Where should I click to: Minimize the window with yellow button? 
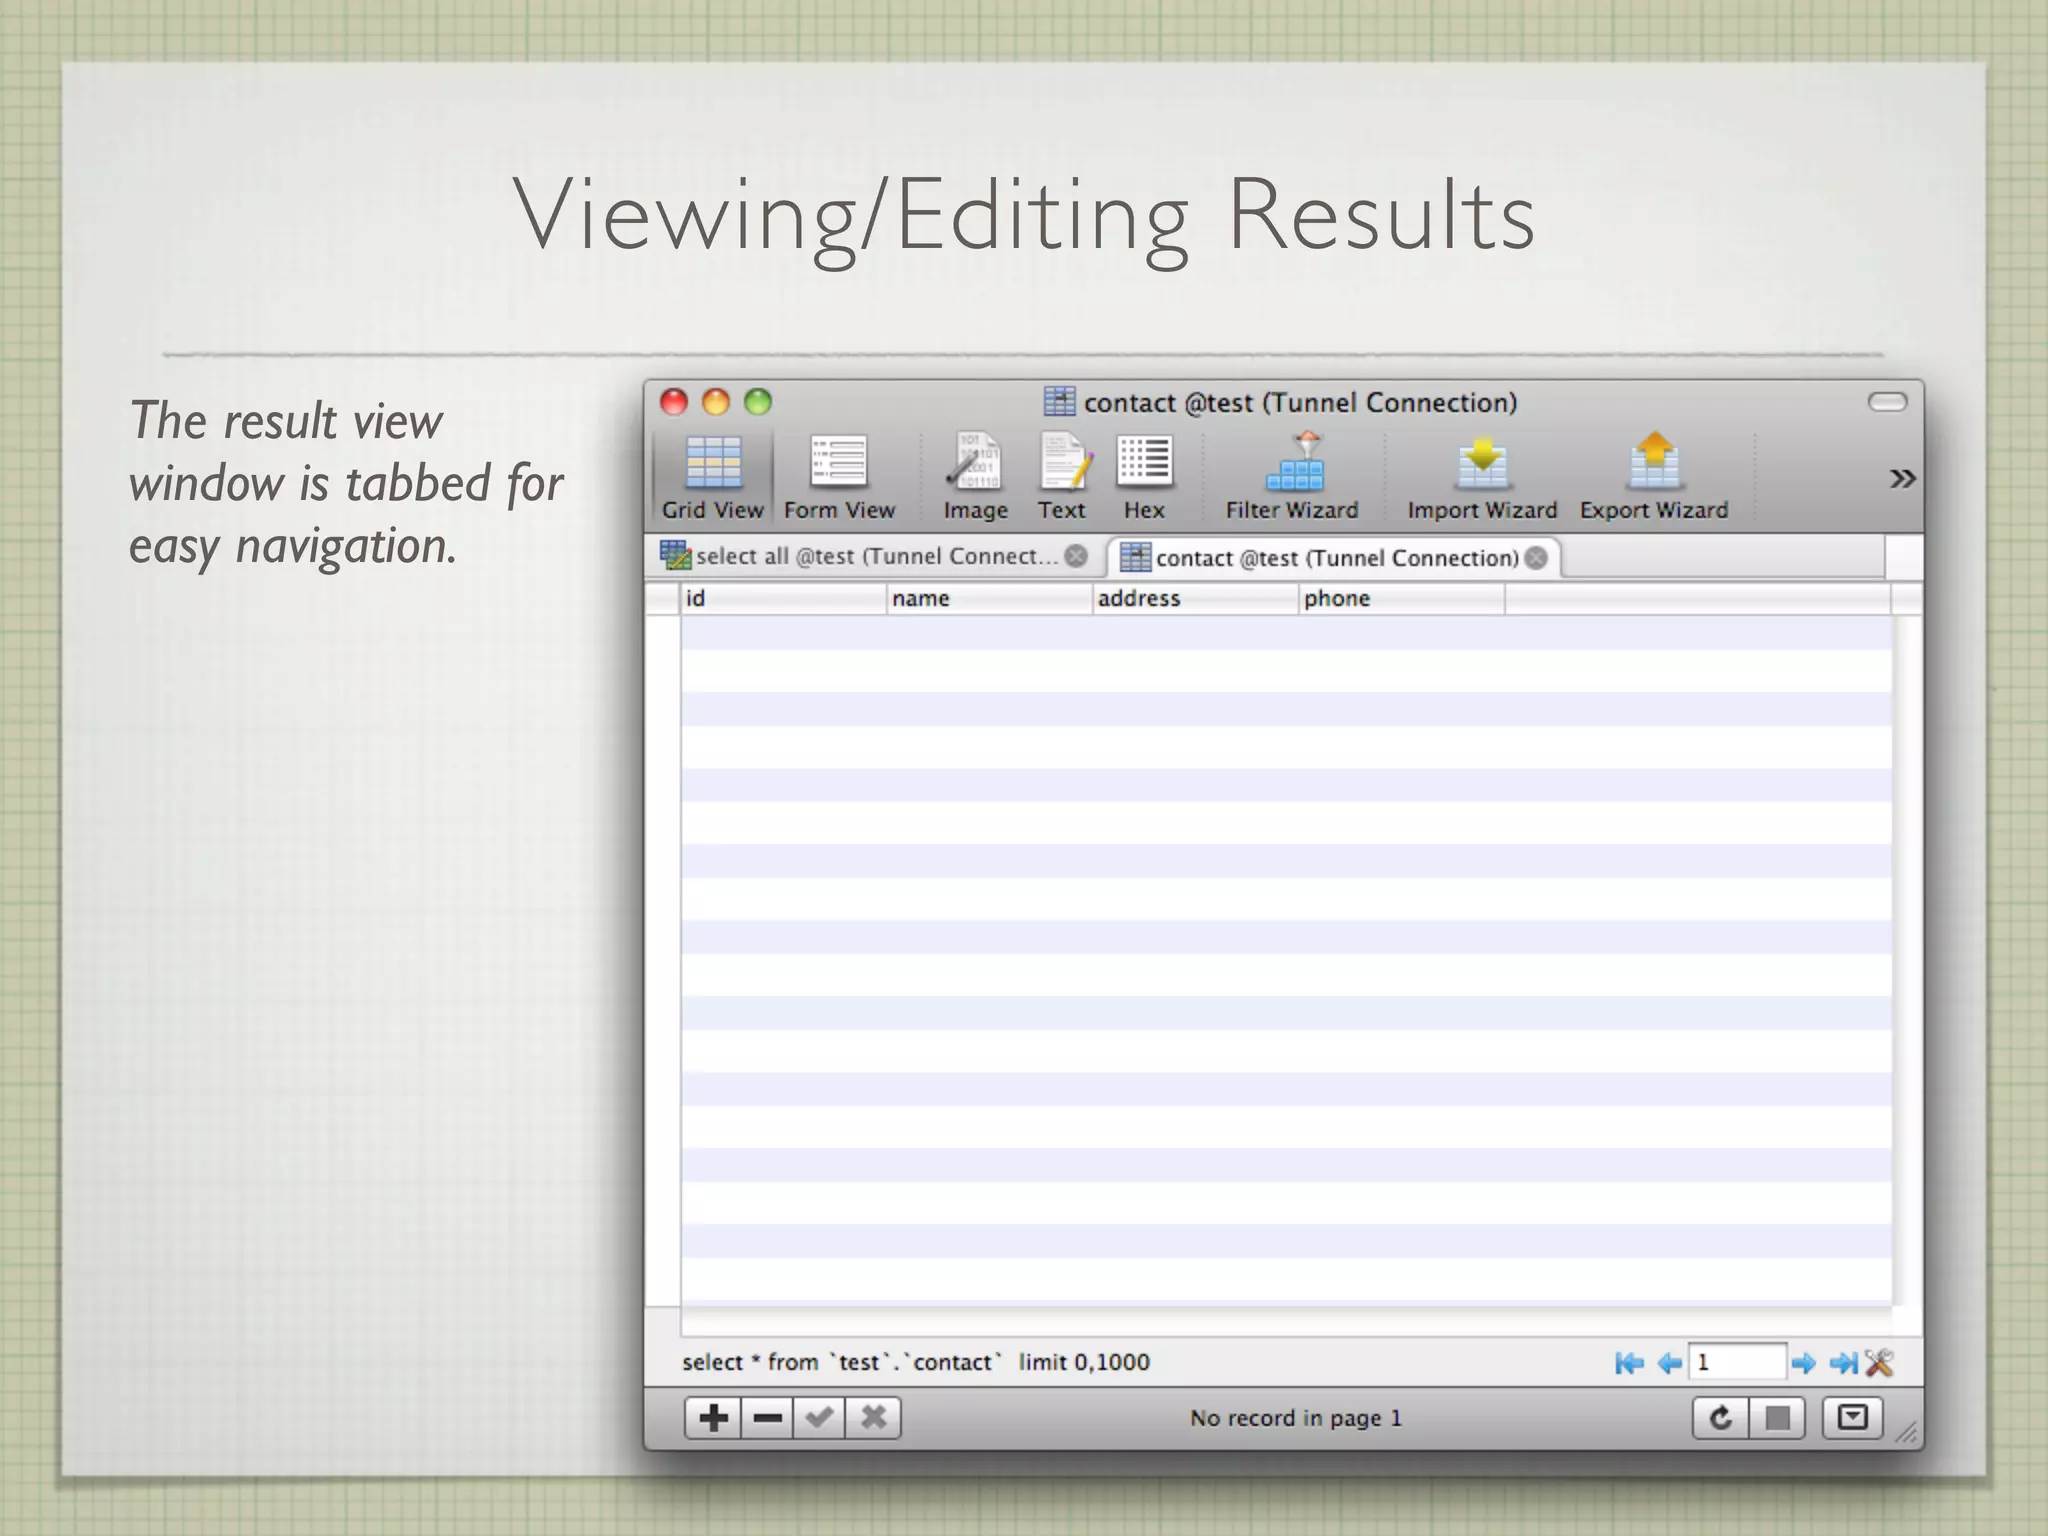click(716, 402)
